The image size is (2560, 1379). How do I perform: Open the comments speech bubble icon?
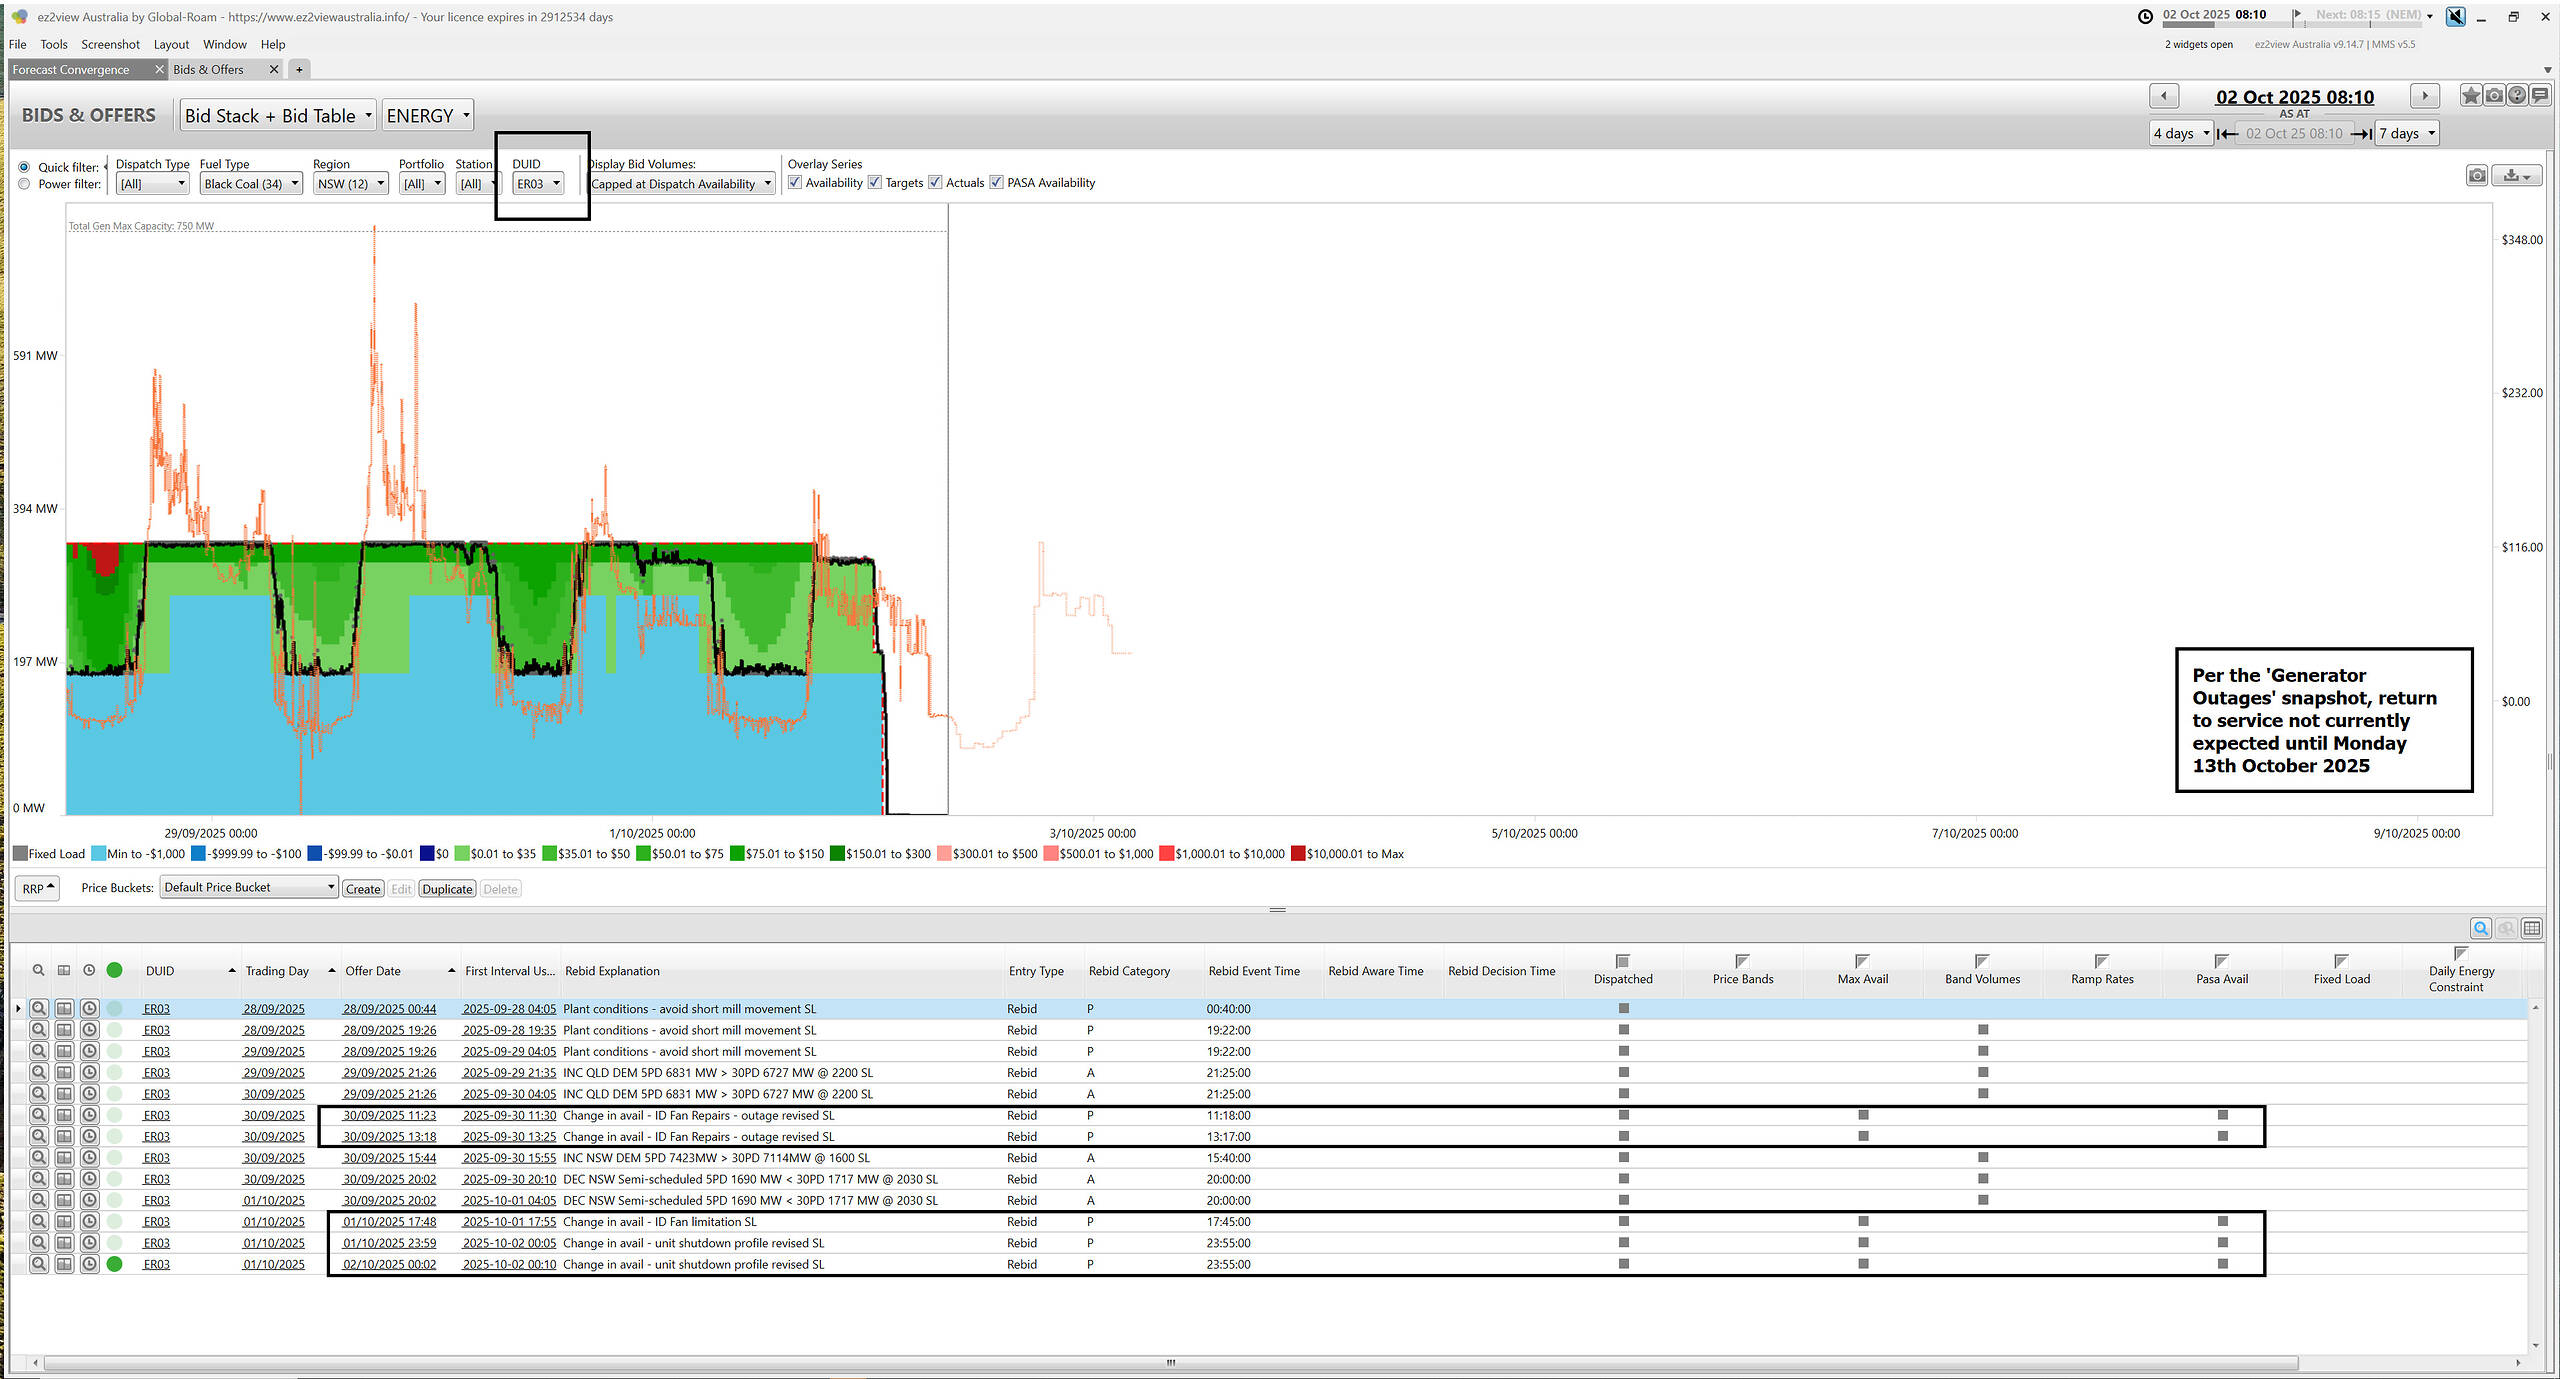pyautogui.click(x=2540, y=96)
